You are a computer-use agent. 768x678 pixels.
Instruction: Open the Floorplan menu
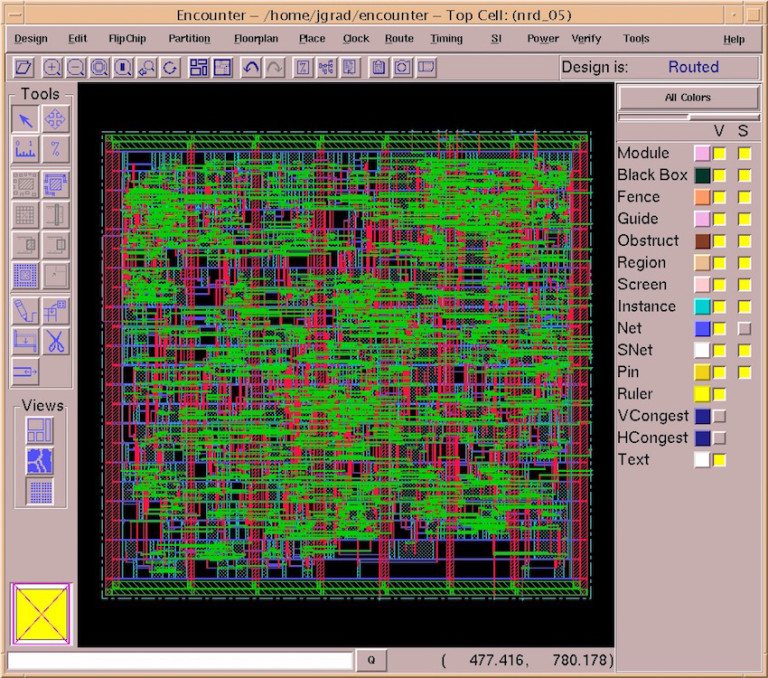pos(255,39)
